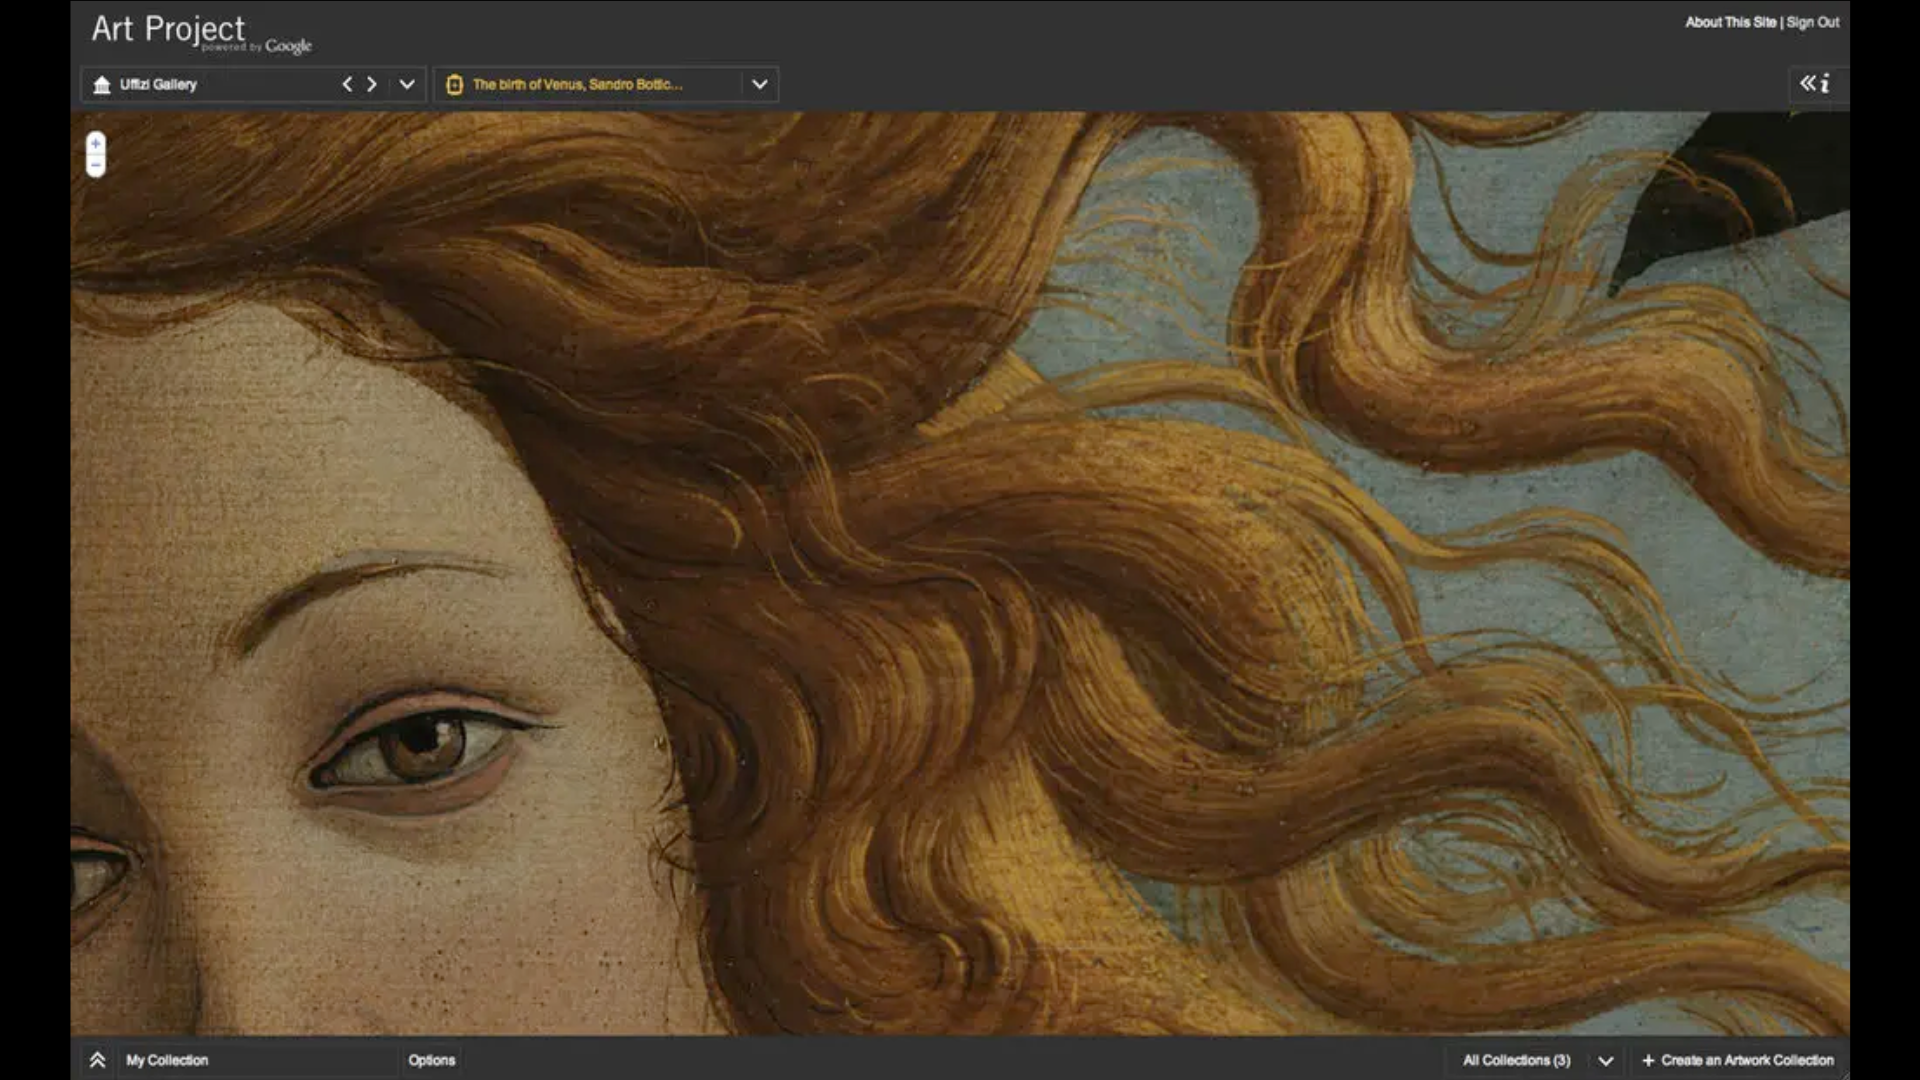Click Venus's eye in the painting
Screen dimensions: 1920x1080
pyautogui.click(x=420, y=748)
